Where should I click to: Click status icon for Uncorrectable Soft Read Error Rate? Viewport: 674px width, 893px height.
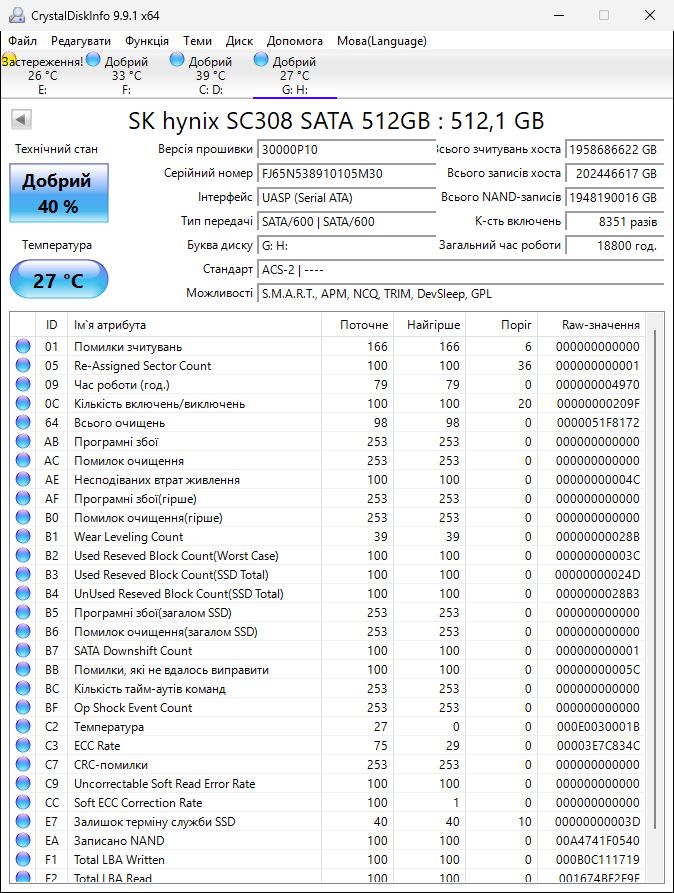pyautogui.click(x=23, y=783)
